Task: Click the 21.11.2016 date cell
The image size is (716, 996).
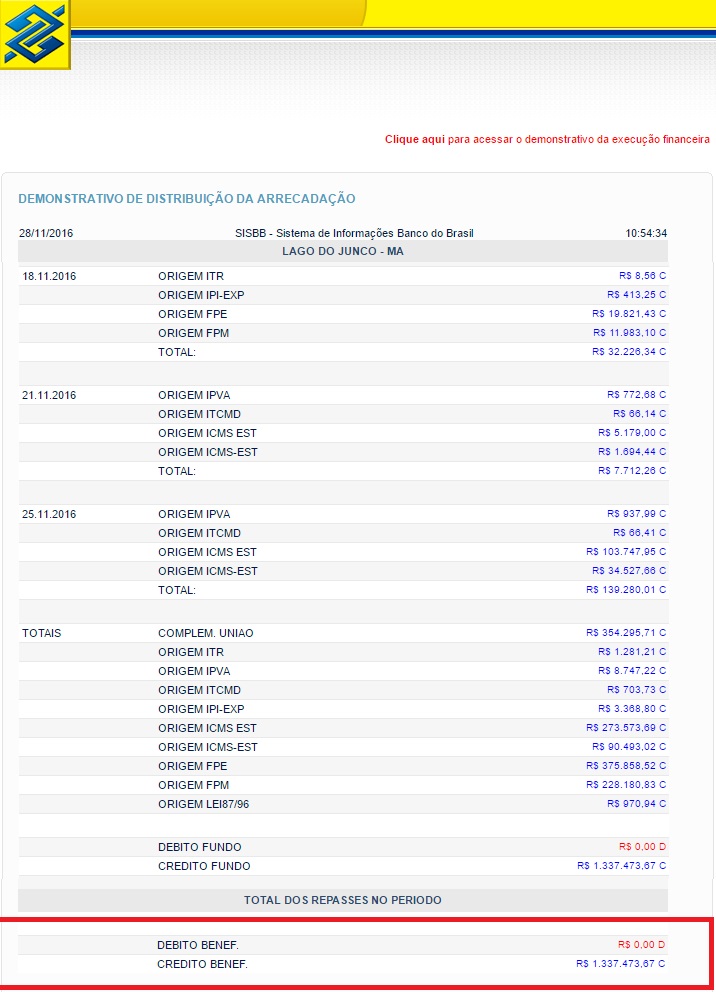Action: pos(49,395)
